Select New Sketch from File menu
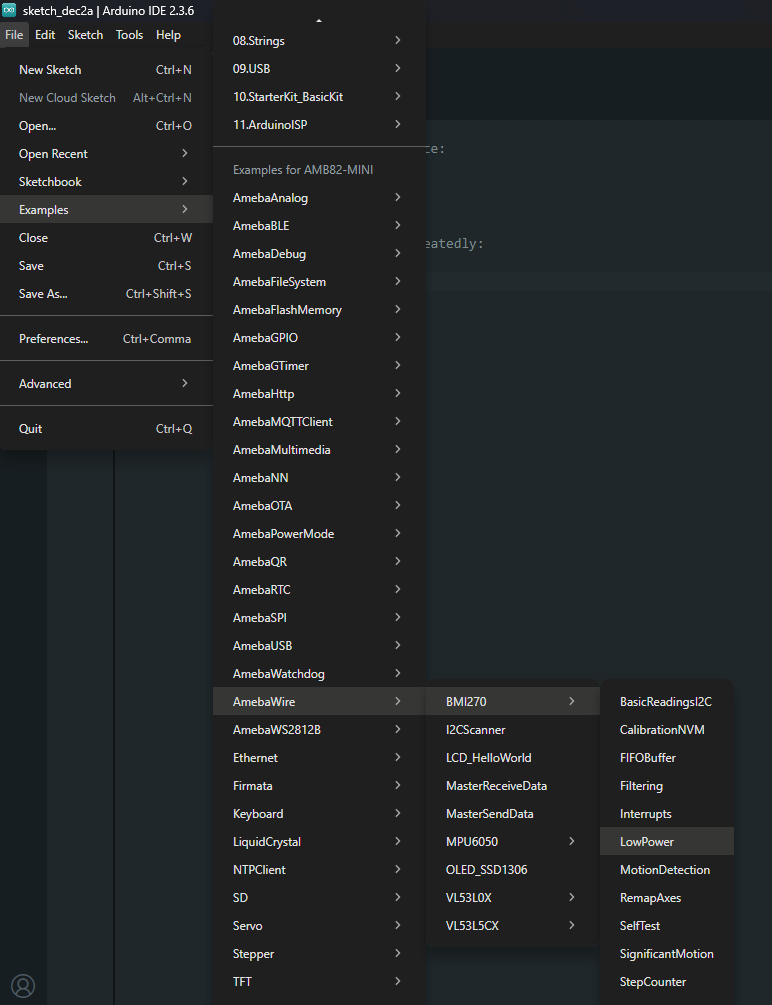The height and width of the screenshot is (1005, 772). [105, 70]
